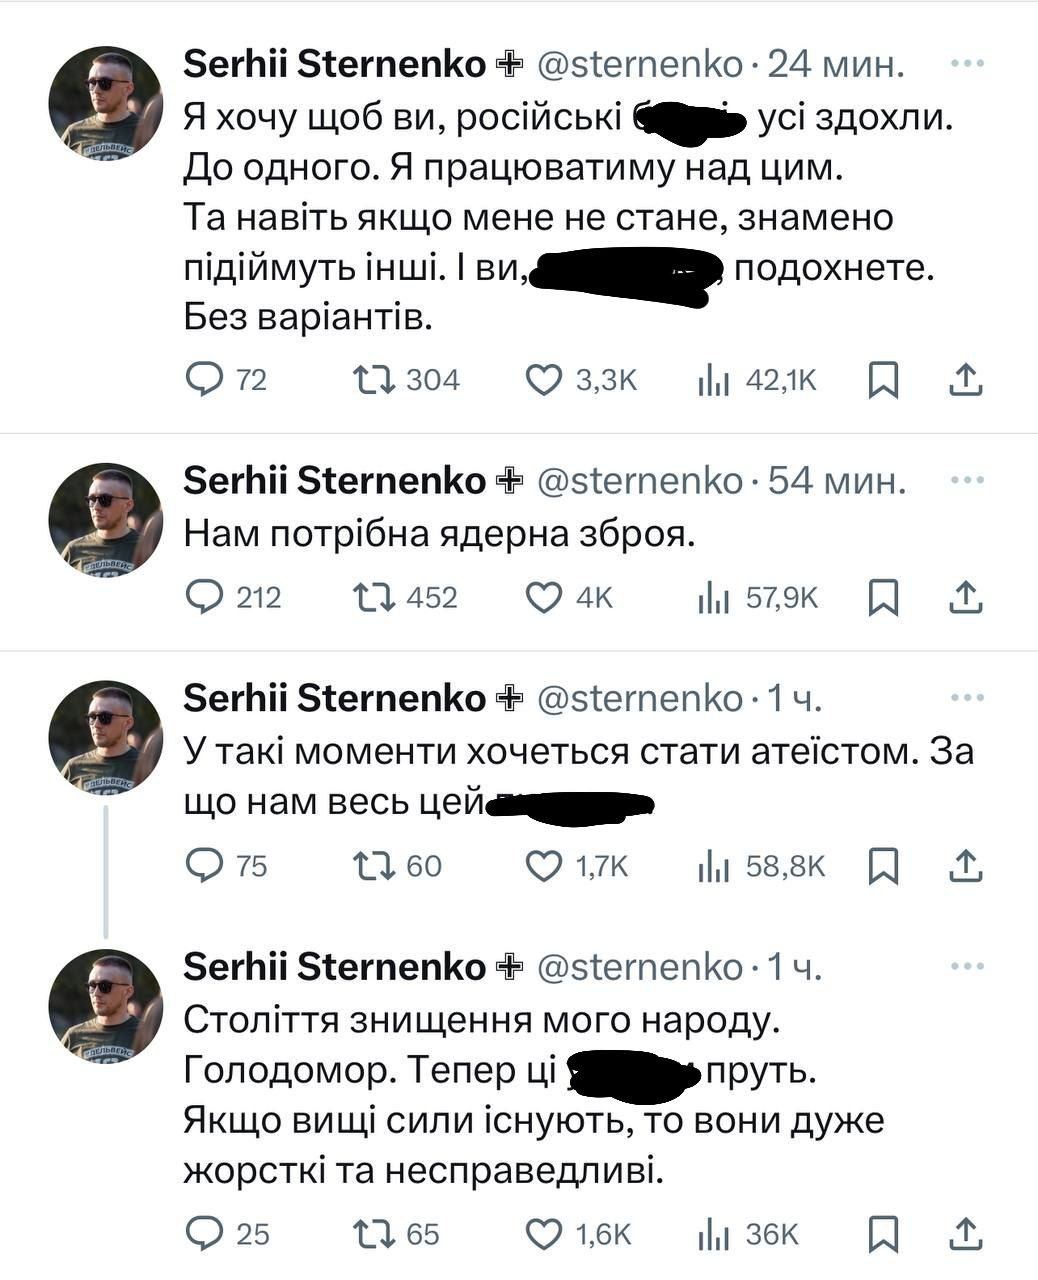Screen dimensions: 1038x1280
Task: Open more options on 24 min. tweet
Action: coord(966,64)
